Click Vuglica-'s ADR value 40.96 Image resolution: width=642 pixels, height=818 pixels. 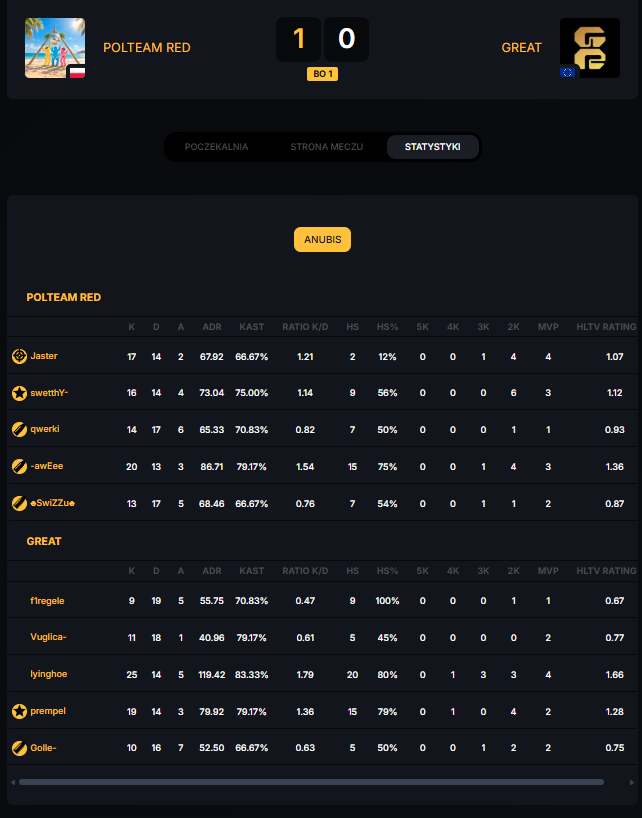(212, 637)
